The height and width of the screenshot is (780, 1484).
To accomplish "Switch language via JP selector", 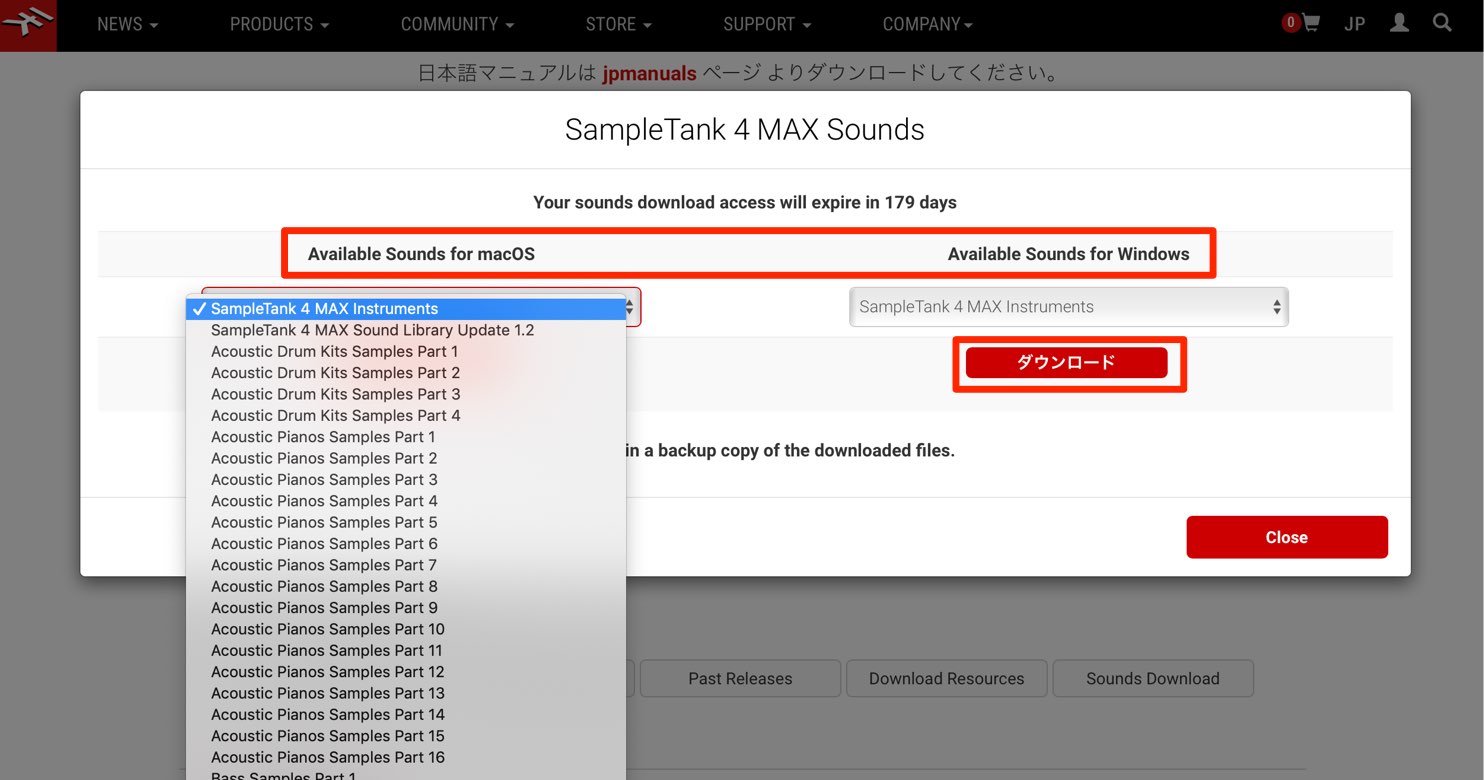I will (1355, 24).
